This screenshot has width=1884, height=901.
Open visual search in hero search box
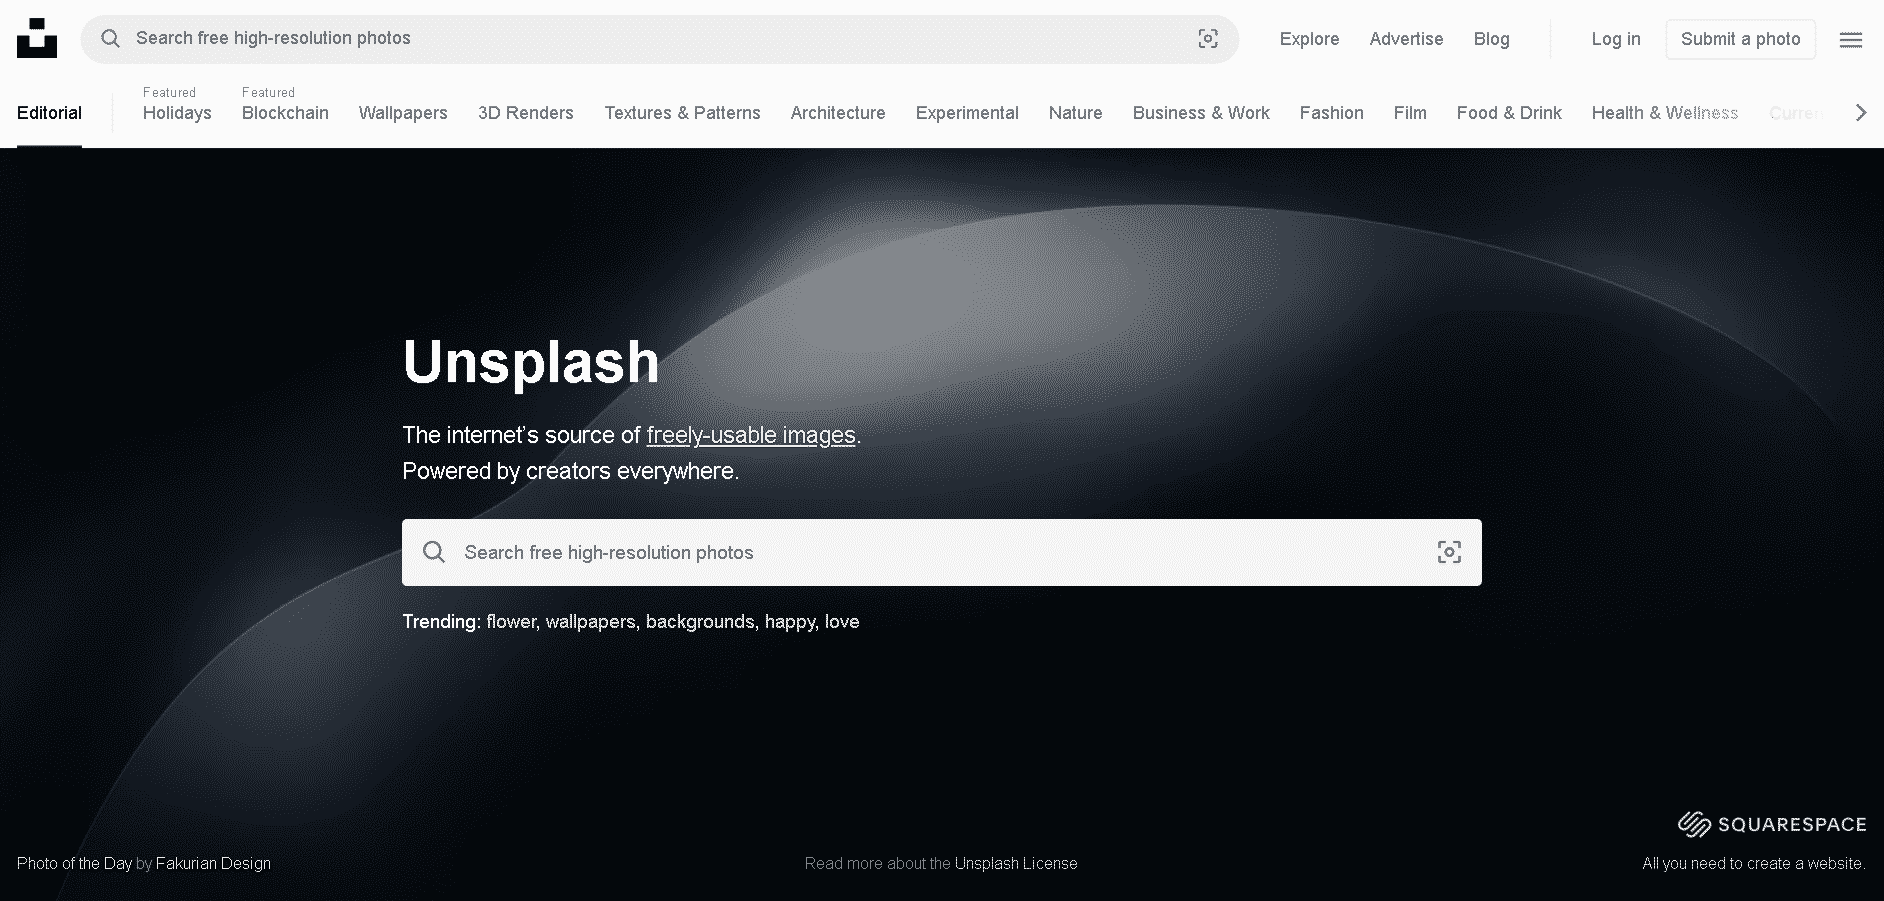[x=1449, y=552]
